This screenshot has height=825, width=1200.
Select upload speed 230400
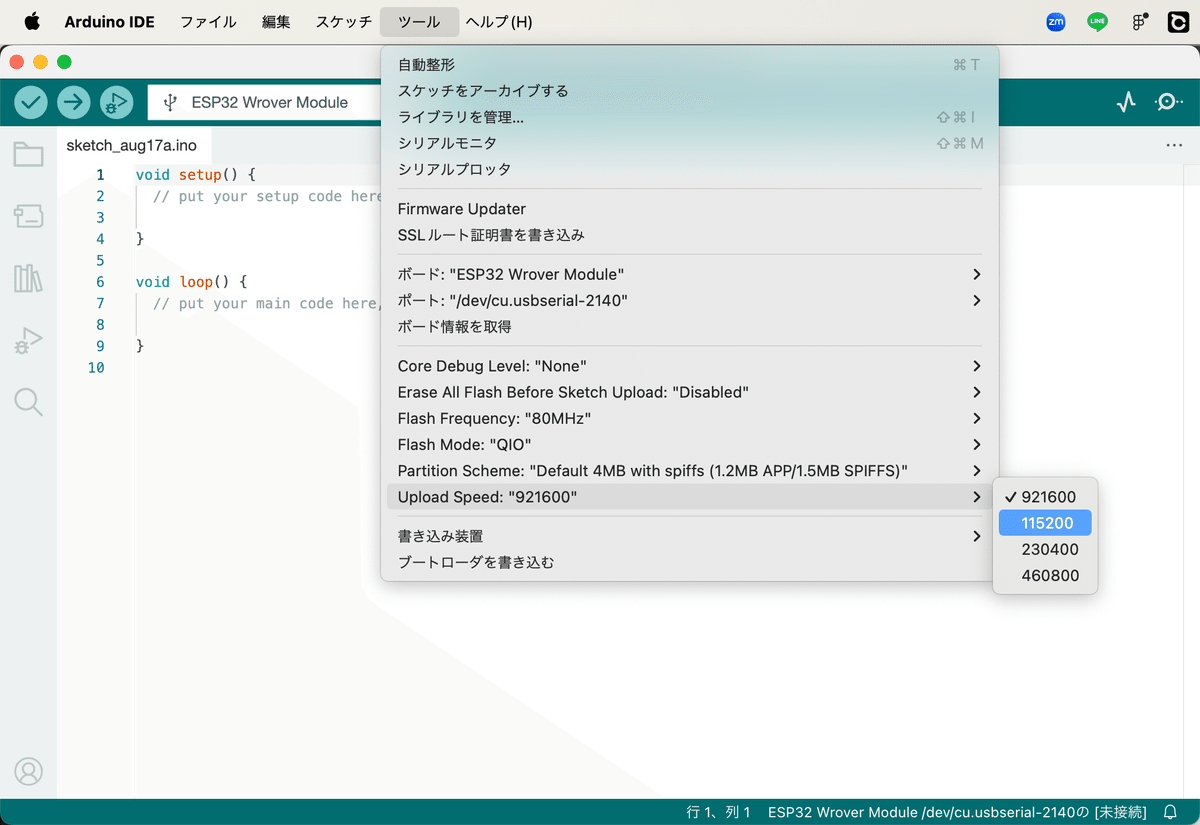(1045, 549)
